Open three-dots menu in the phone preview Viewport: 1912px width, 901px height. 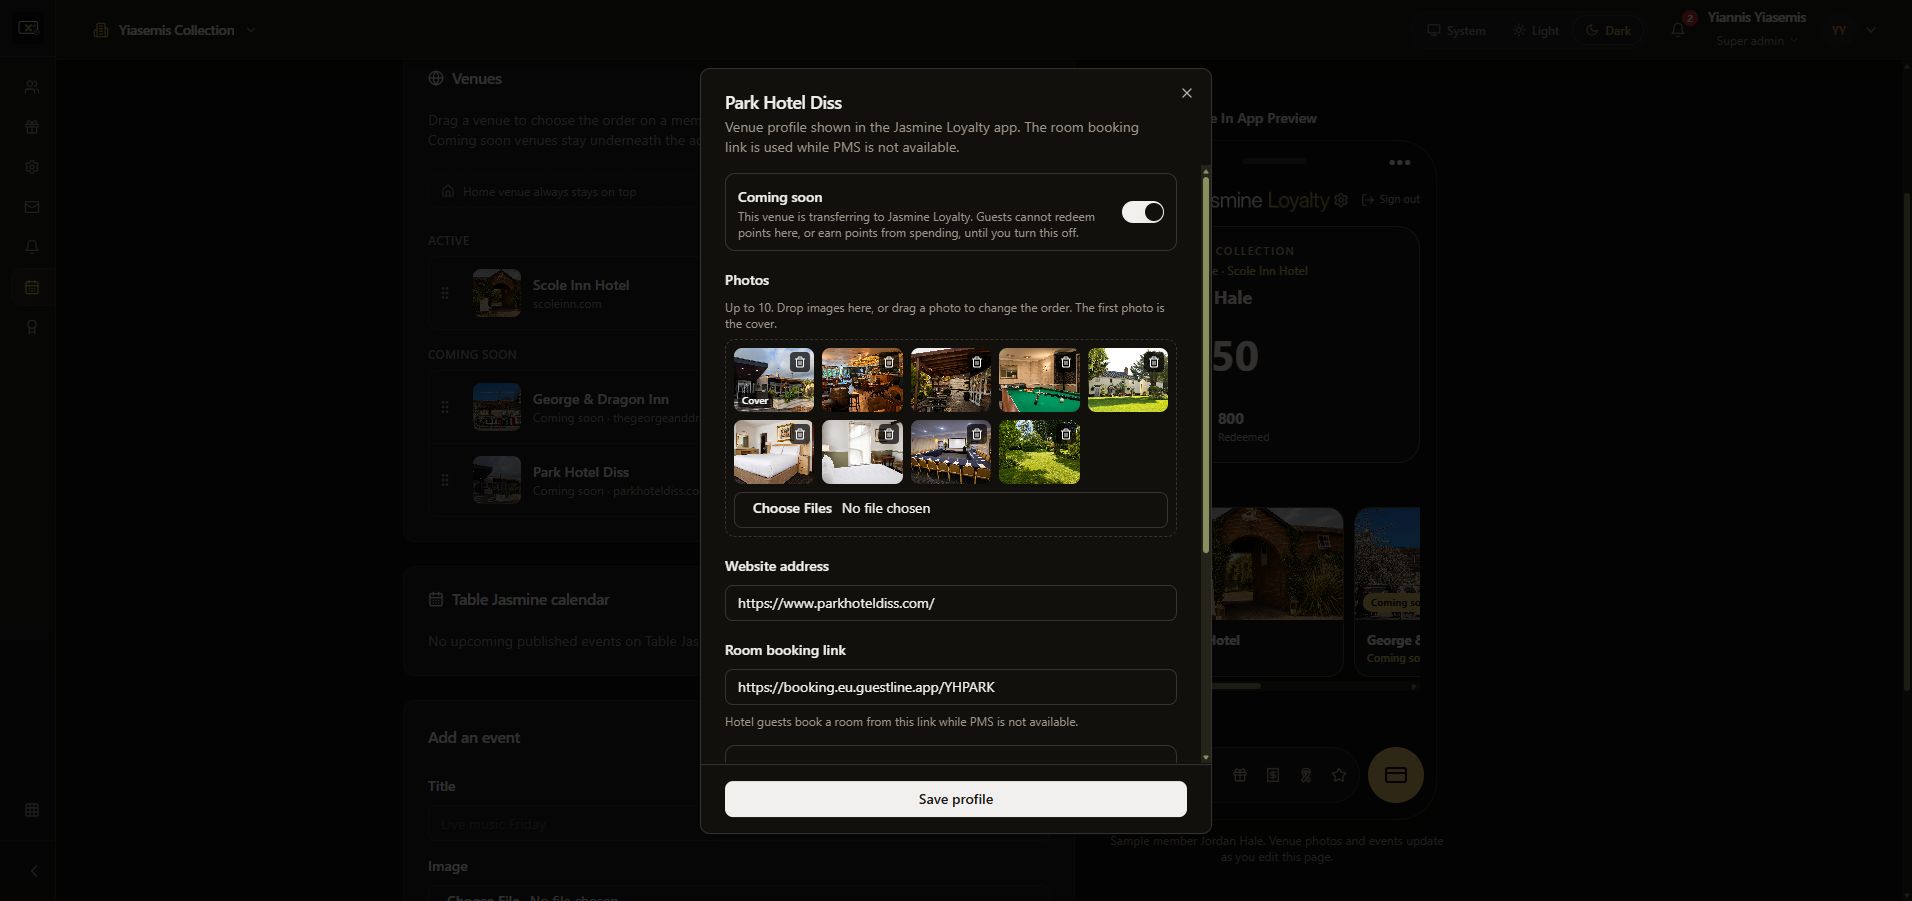1400,162
